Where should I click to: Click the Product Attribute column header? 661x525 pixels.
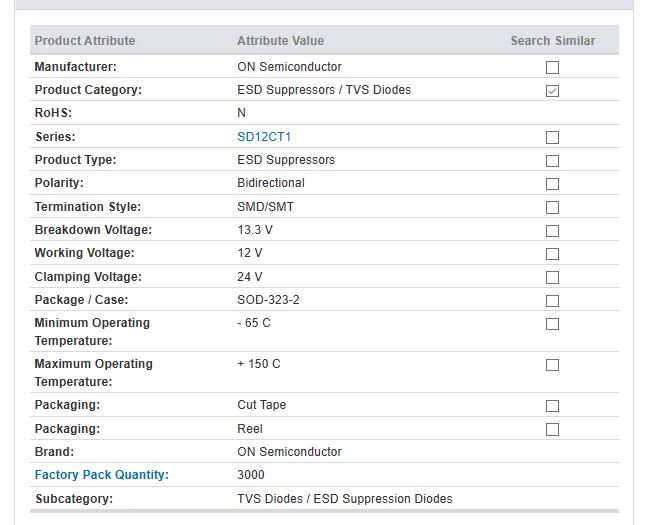point(85,40)
